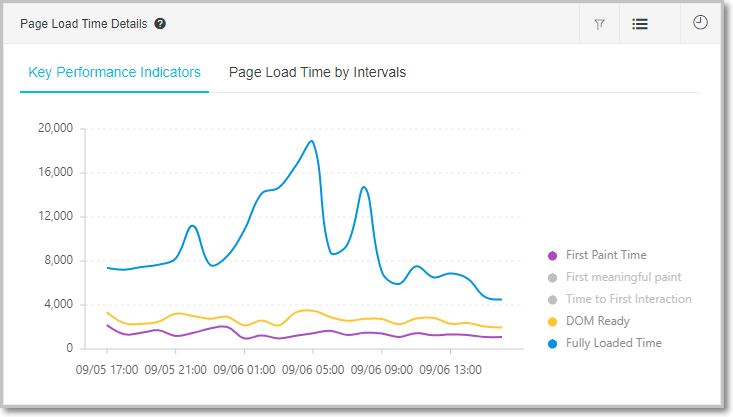The height and width of the screenshot is (417, 733).
Task: Open Page Load Time by Intervals tab
Action: [317, 72]
